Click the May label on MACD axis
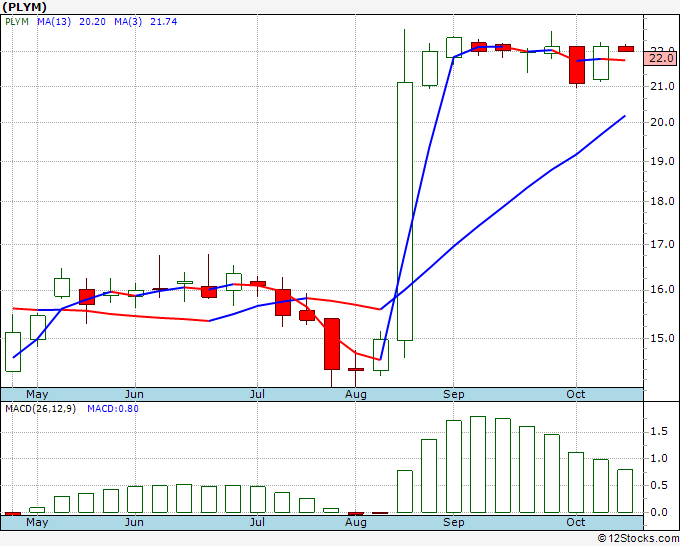 (x=37, y=523)
